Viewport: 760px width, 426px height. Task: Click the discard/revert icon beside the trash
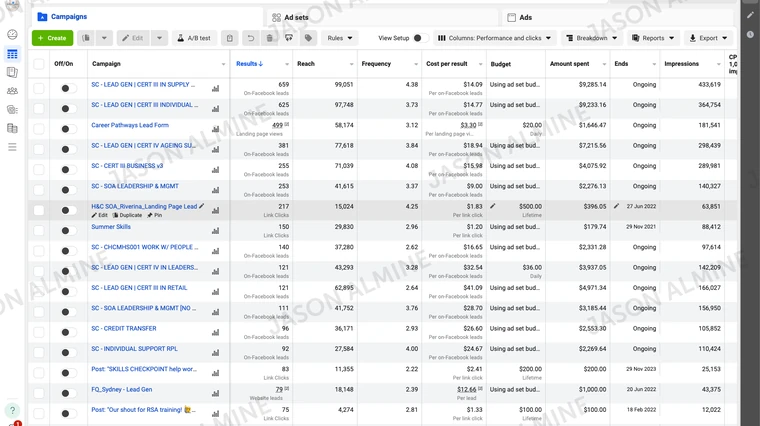(289, 38)
